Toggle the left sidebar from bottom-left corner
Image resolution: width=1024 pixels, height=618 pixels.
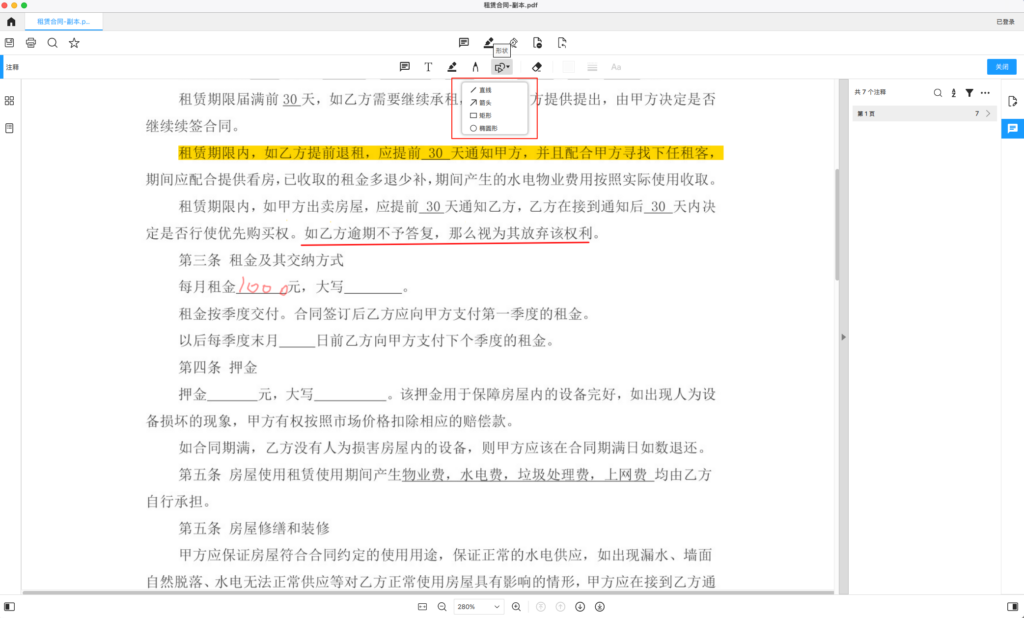[x=9, y=607]
